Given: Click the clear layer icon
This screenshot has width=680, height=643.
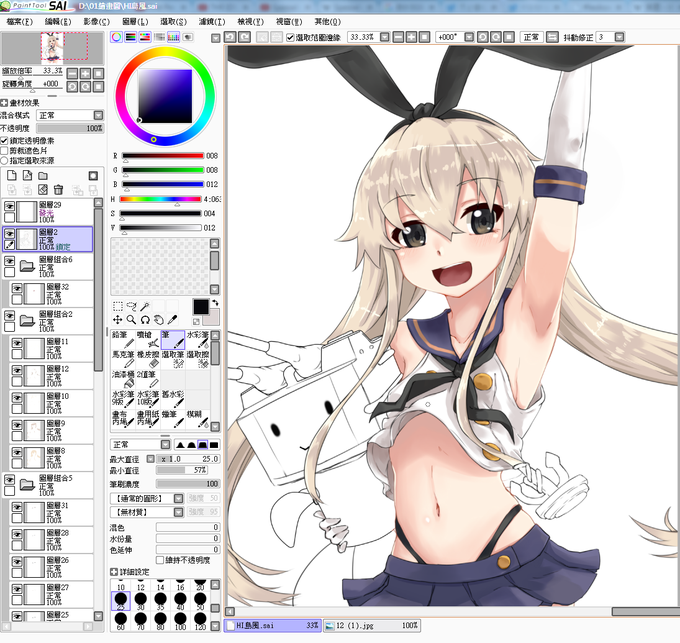Looking at the screenshot, I should point(42,189).
